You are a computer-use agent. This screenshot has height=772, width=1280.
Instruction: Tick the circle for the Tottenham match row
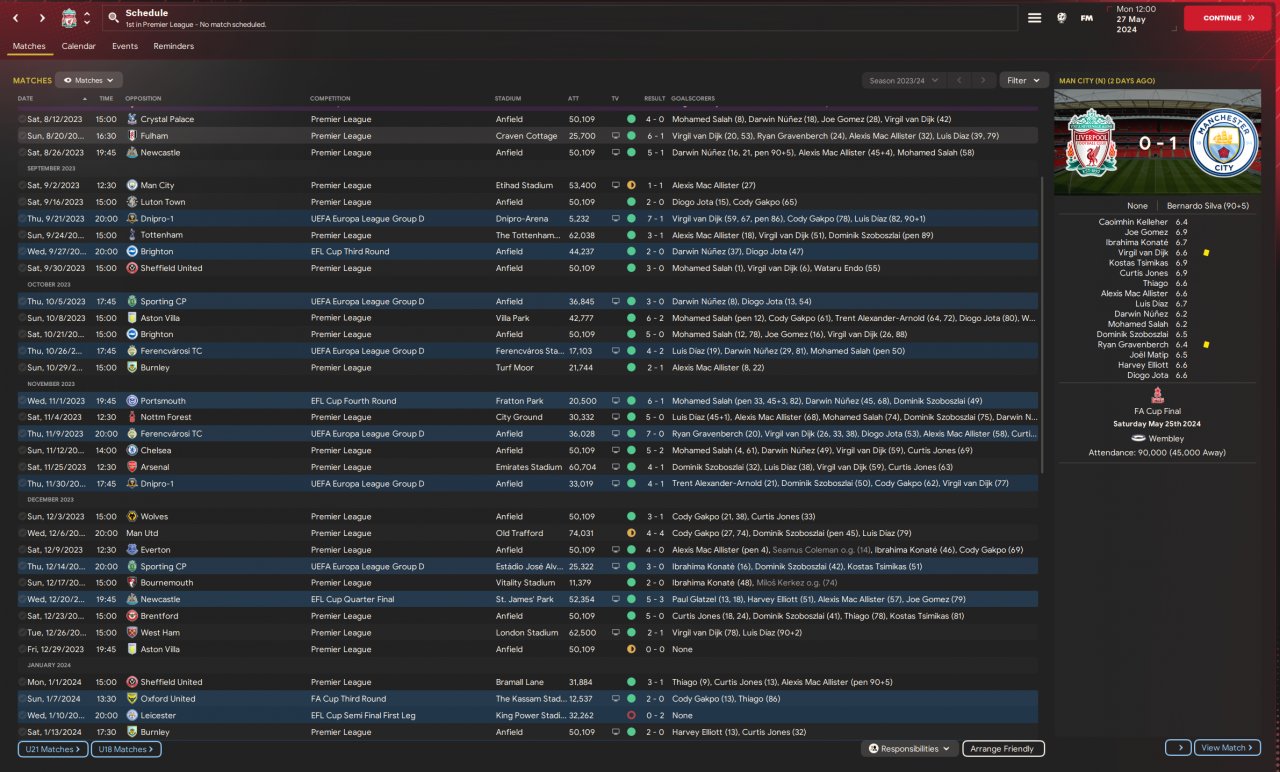[22, 235]
